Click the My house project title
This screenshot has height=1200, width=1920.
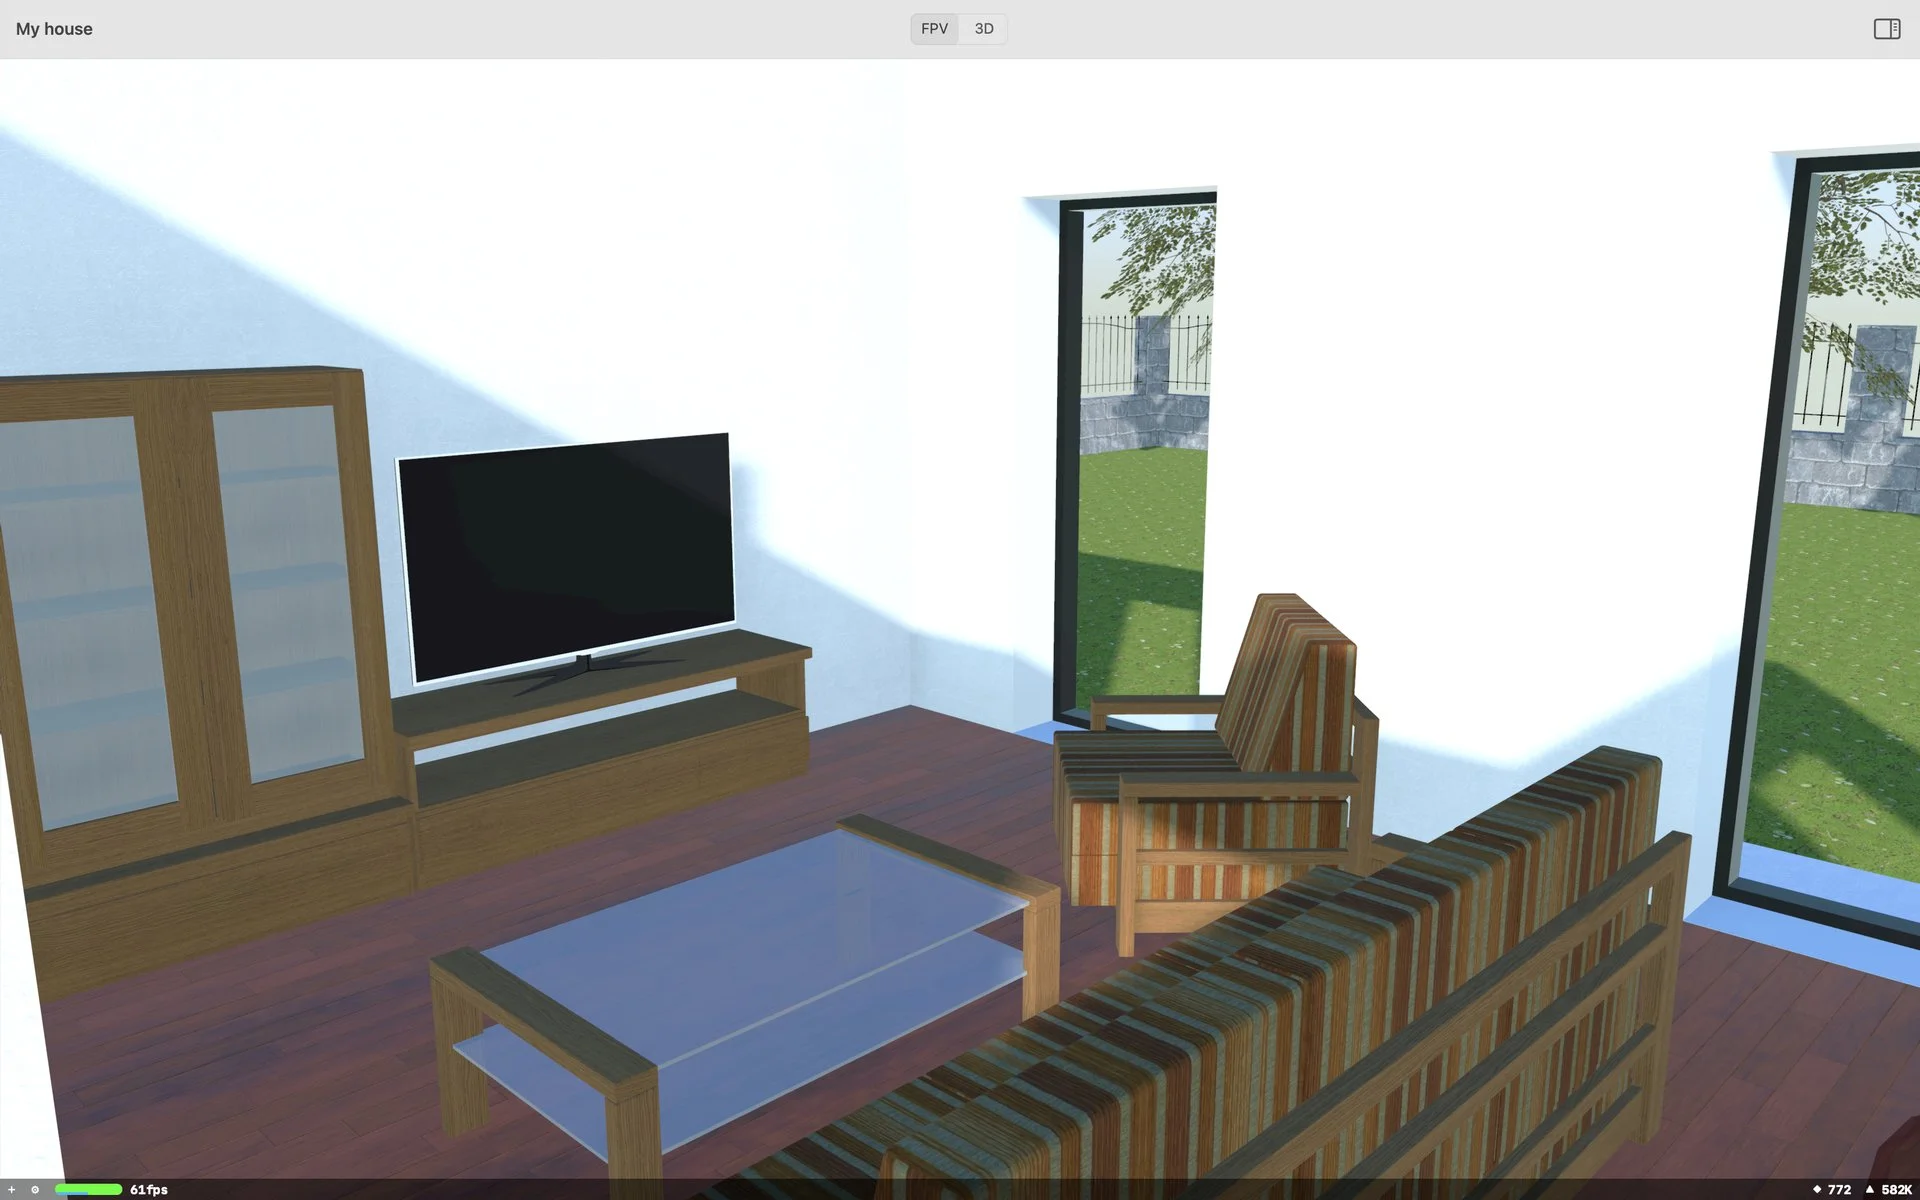[54, 29]
